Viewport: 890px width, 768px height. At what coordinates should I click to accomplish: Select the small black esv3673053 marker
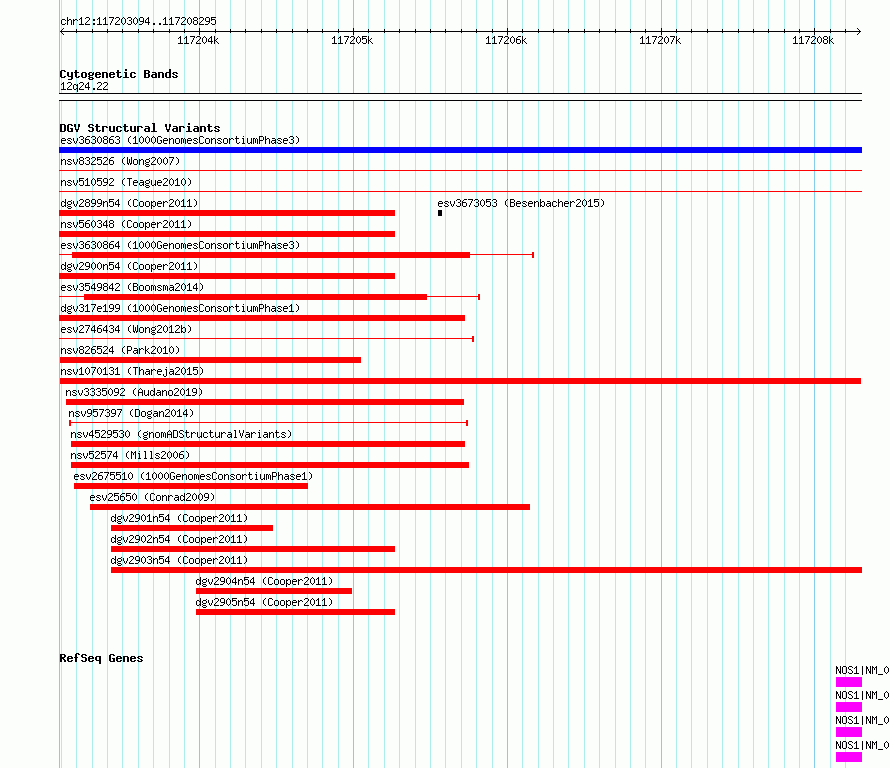[x=440, y=213]
